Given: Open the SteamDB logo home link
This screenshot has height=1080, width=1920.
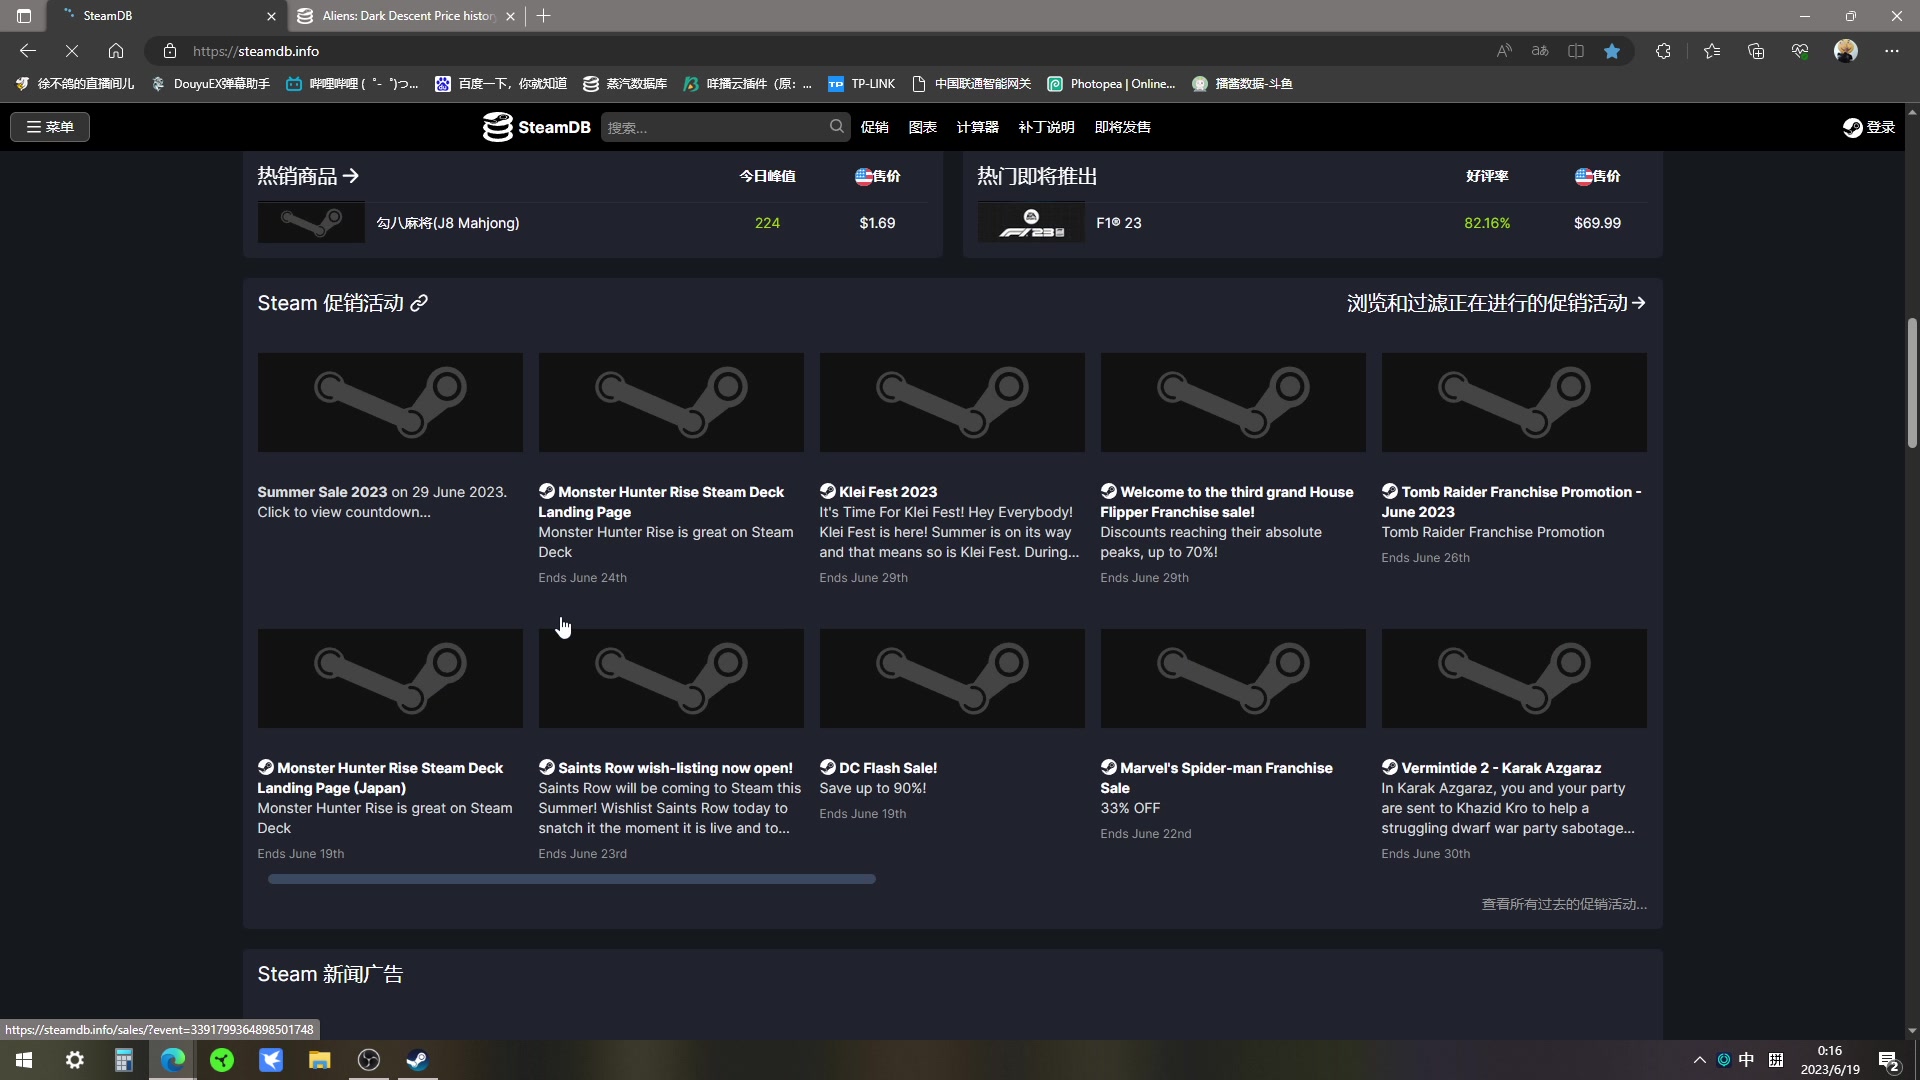Looking at the screenshot, I should 536,127.
